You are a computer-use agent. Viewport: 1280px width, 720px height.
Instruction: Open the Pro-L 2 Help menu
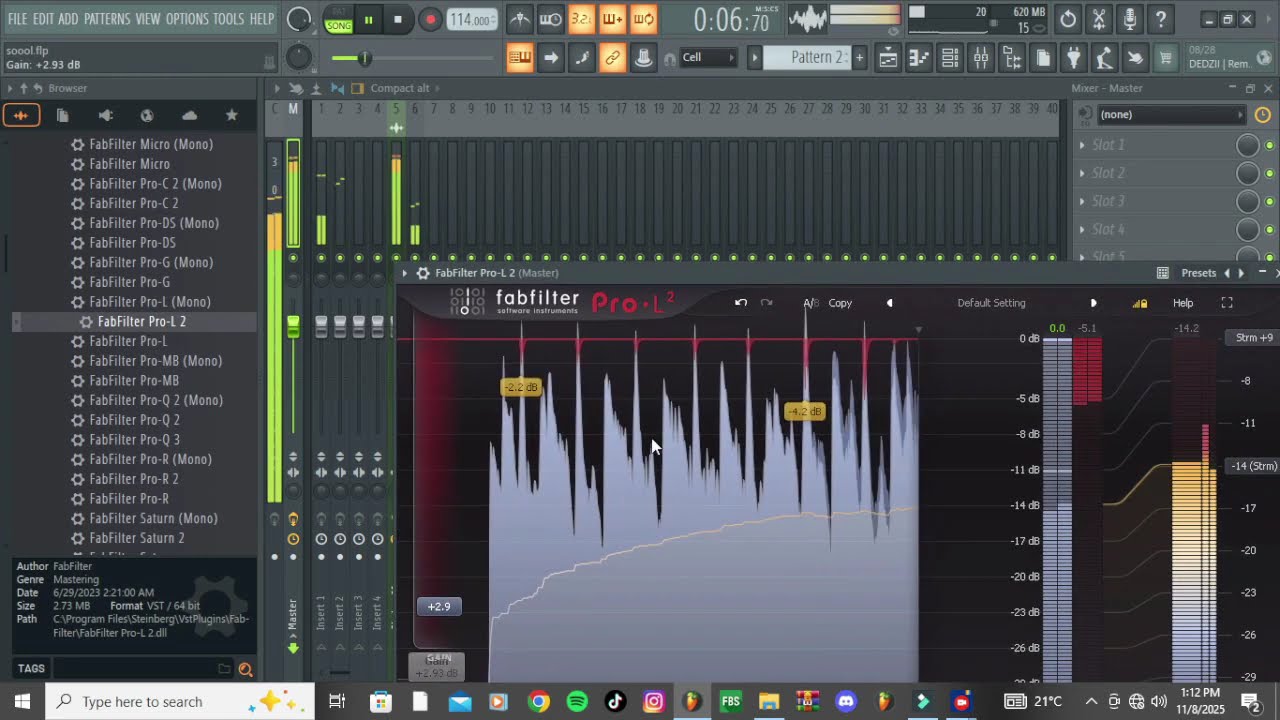coord(1183,303)
